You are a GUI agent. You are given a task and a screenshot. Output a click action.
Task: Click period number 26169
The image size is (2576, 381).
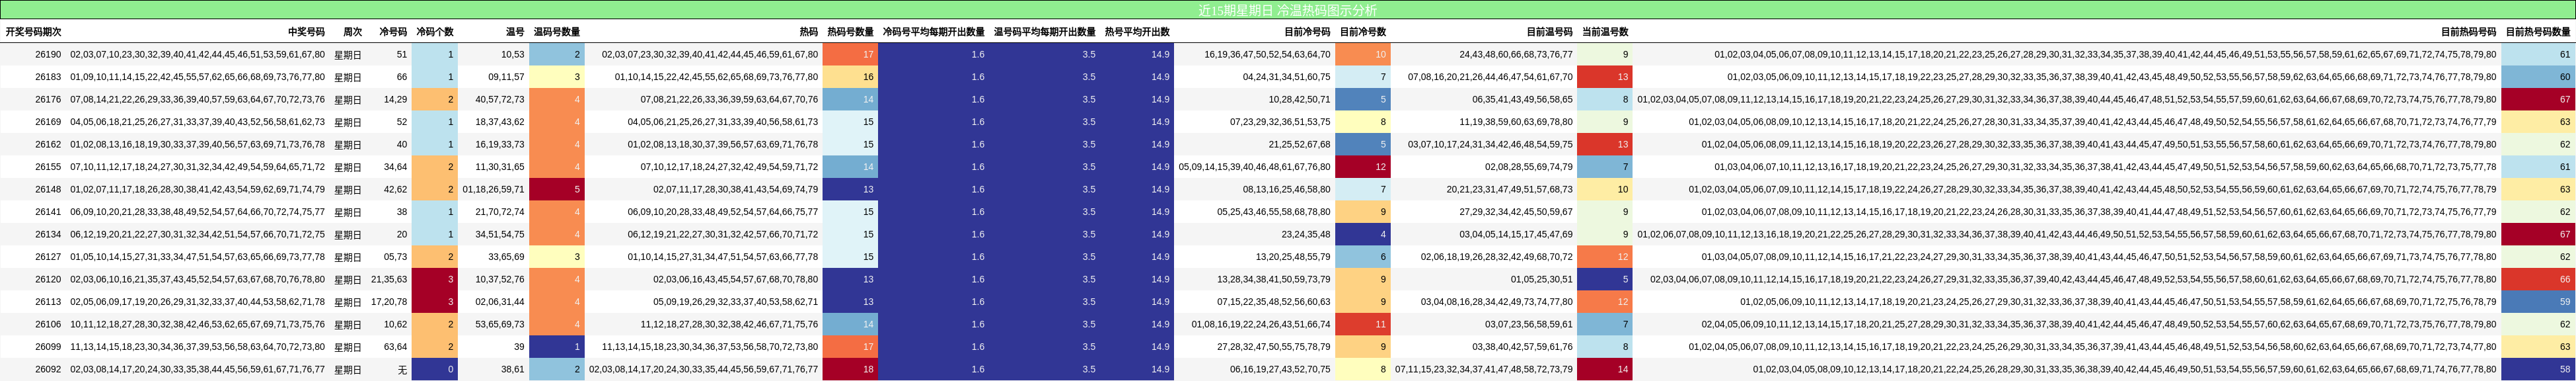[48, 122]
